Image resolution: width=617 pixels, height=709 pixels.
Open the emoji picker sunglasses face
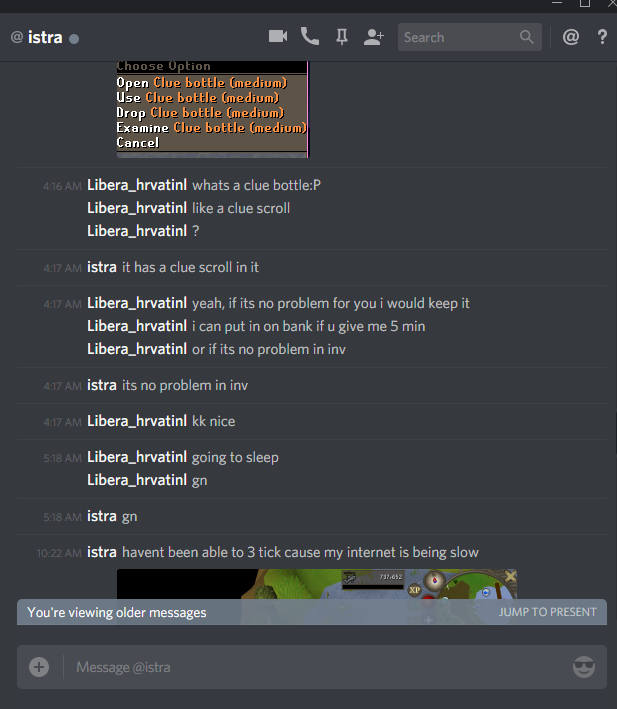click(584, 667)
